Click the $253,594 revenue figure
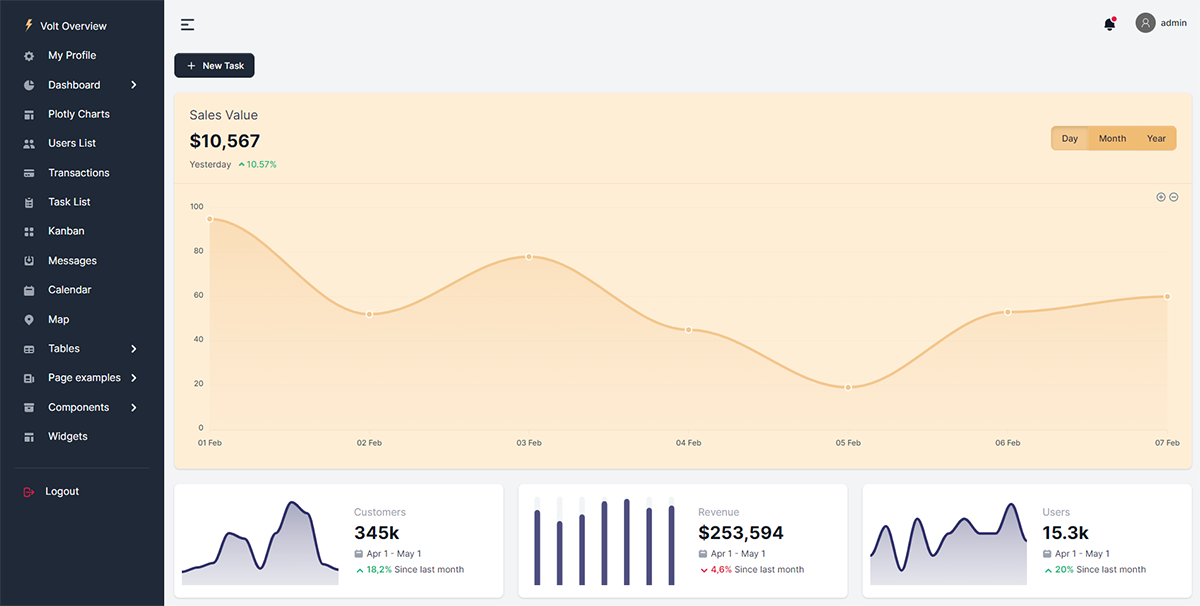Screen dimensions: 1200x606 [x=741, y=533]
